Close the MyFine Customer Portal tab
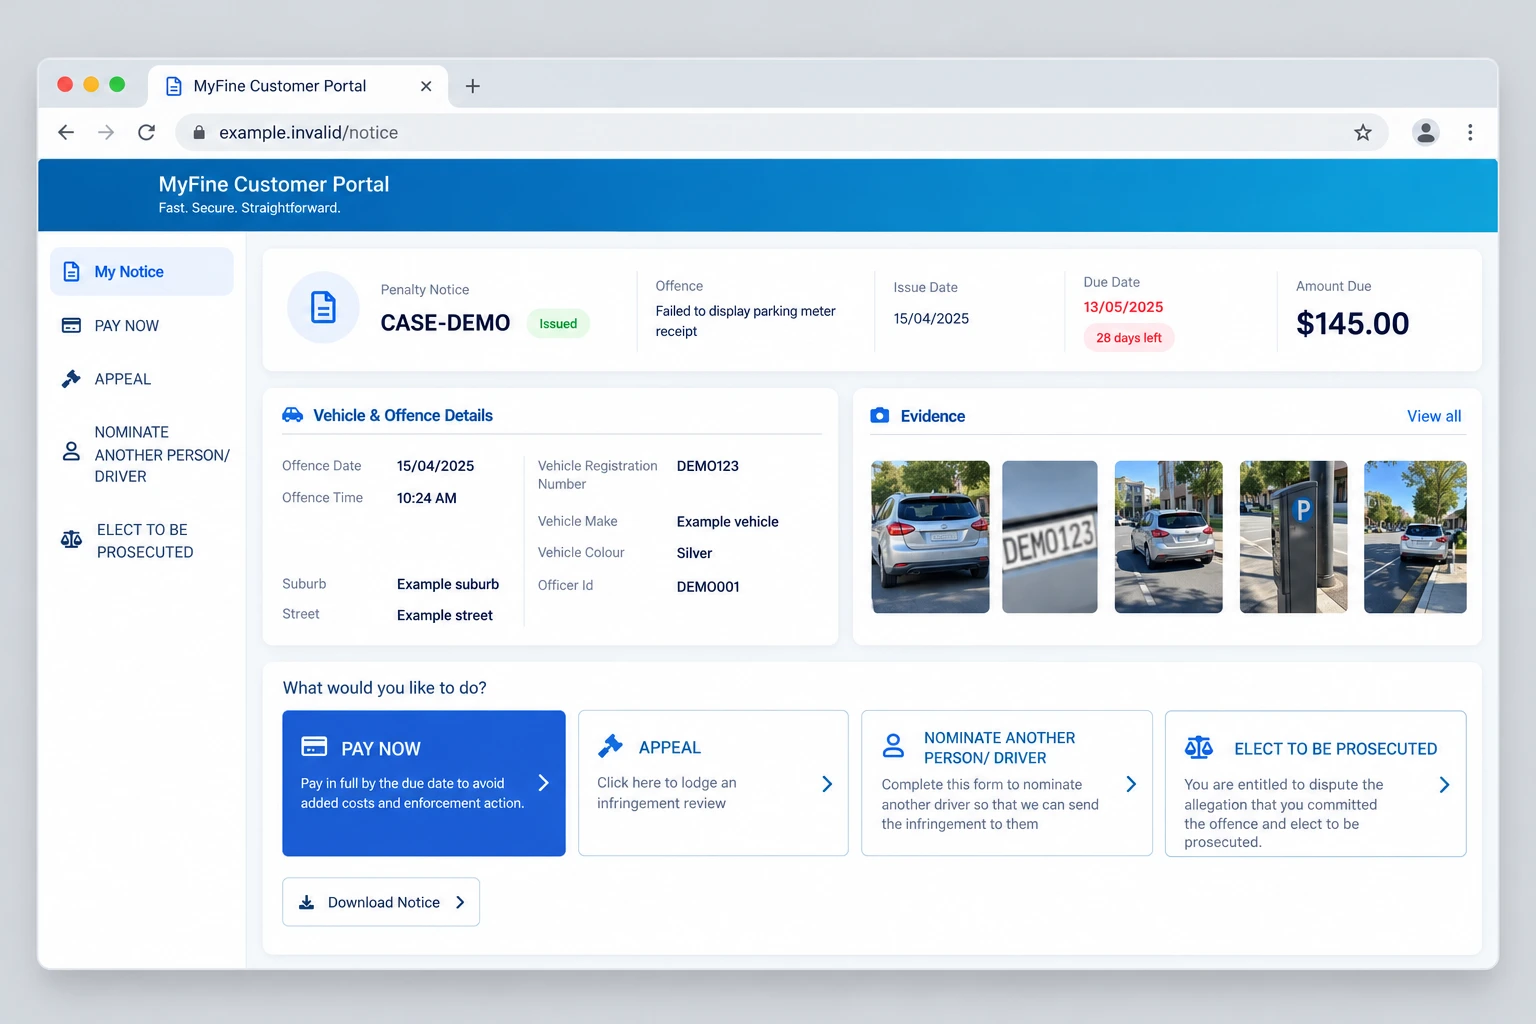Image resolution: width=1536 pixels, height=1024 pixels. click(x=426, y=86)
